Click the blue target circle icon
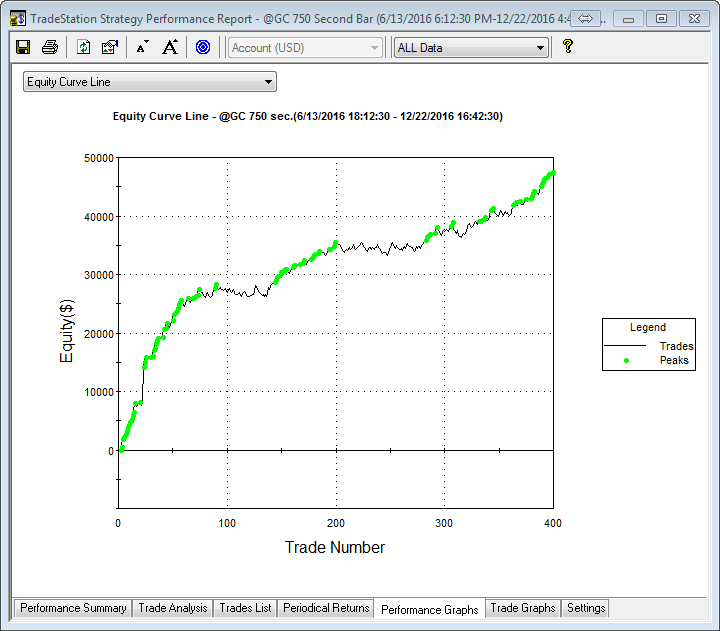Viewport: 720px width, 631px height. tap(203, 47)
